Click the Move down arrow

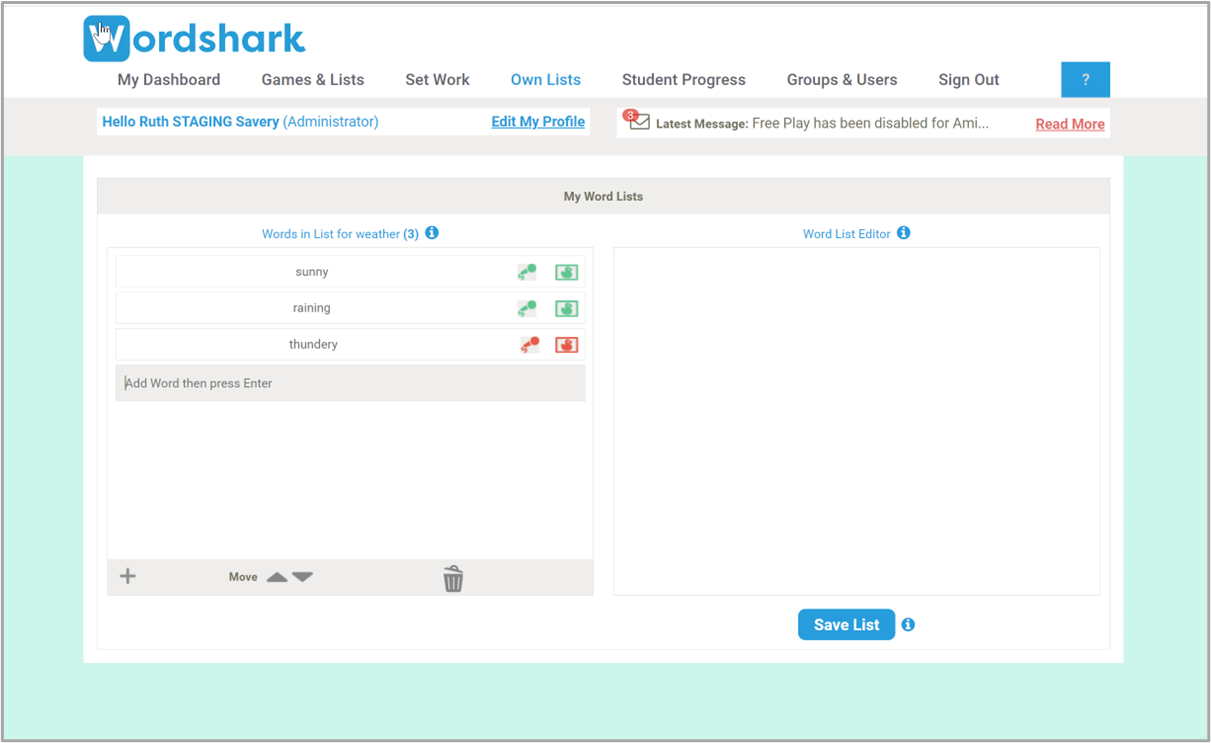[x=303, y=577]
